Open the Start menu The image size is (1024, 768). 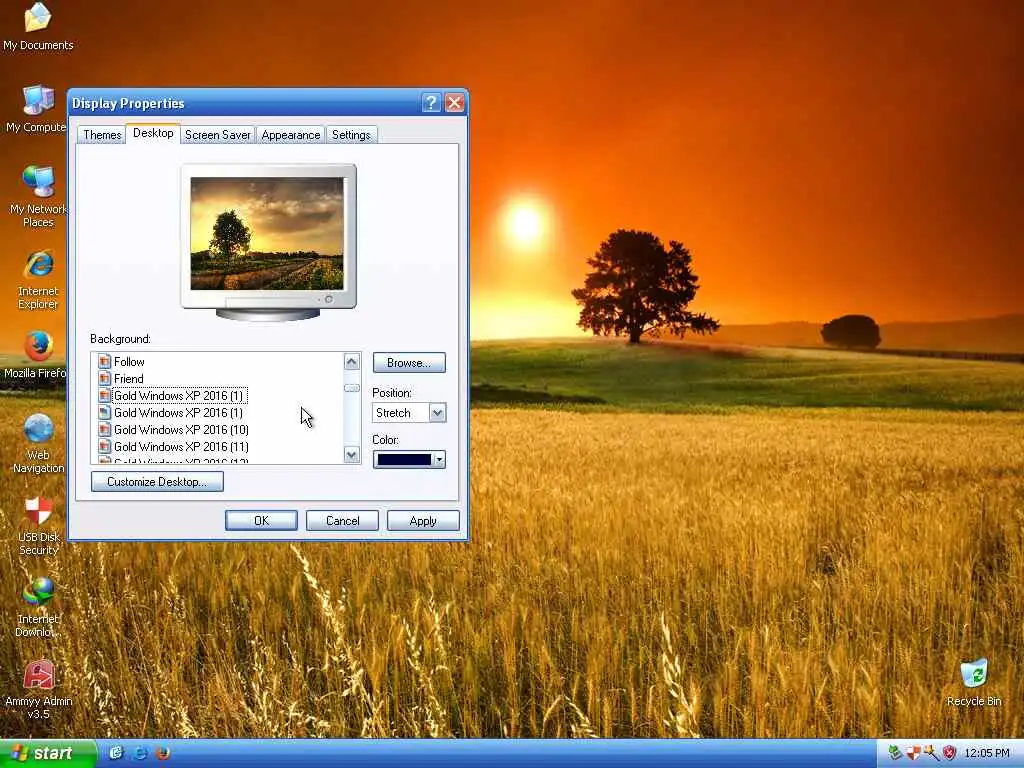point(48,753)
